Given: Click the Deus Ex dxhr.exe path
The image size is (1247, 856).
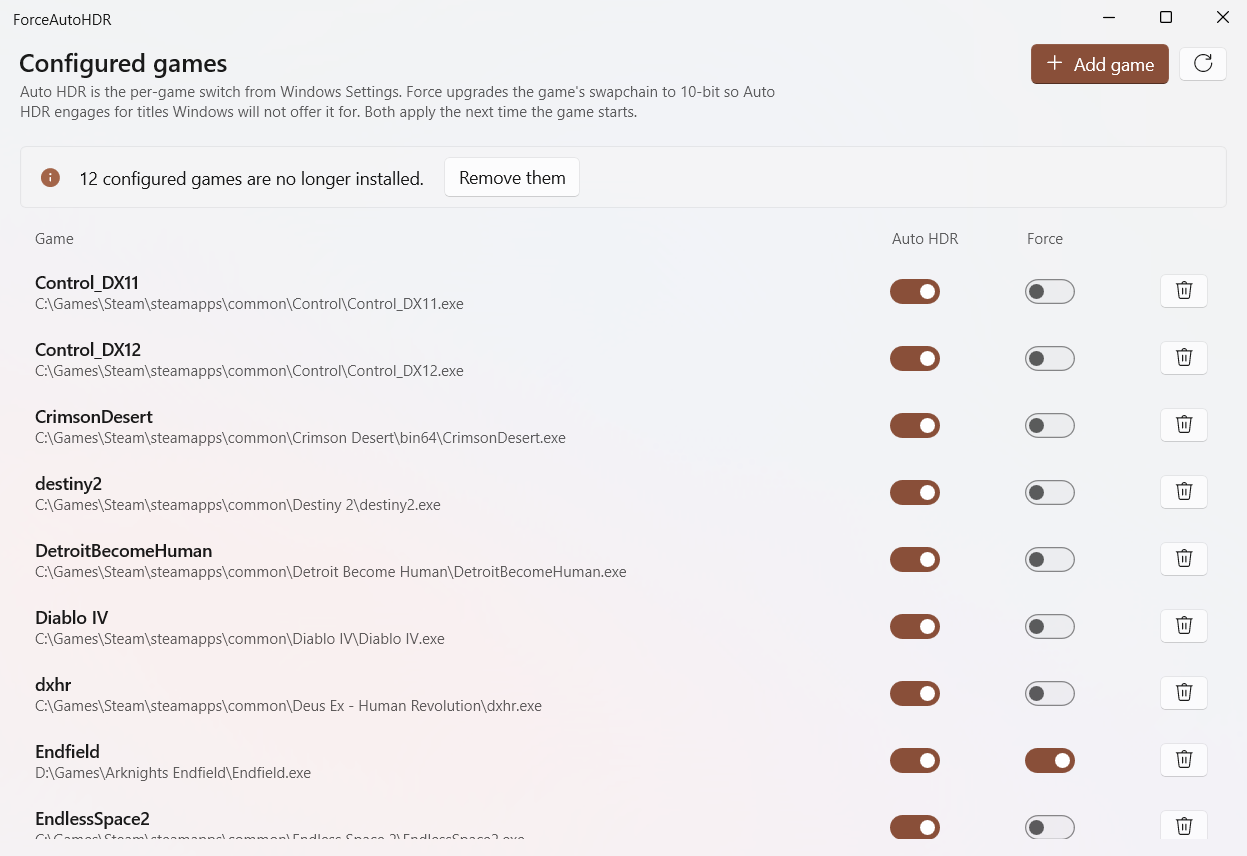Looking at the screenshot, I should tap(288, 706).
